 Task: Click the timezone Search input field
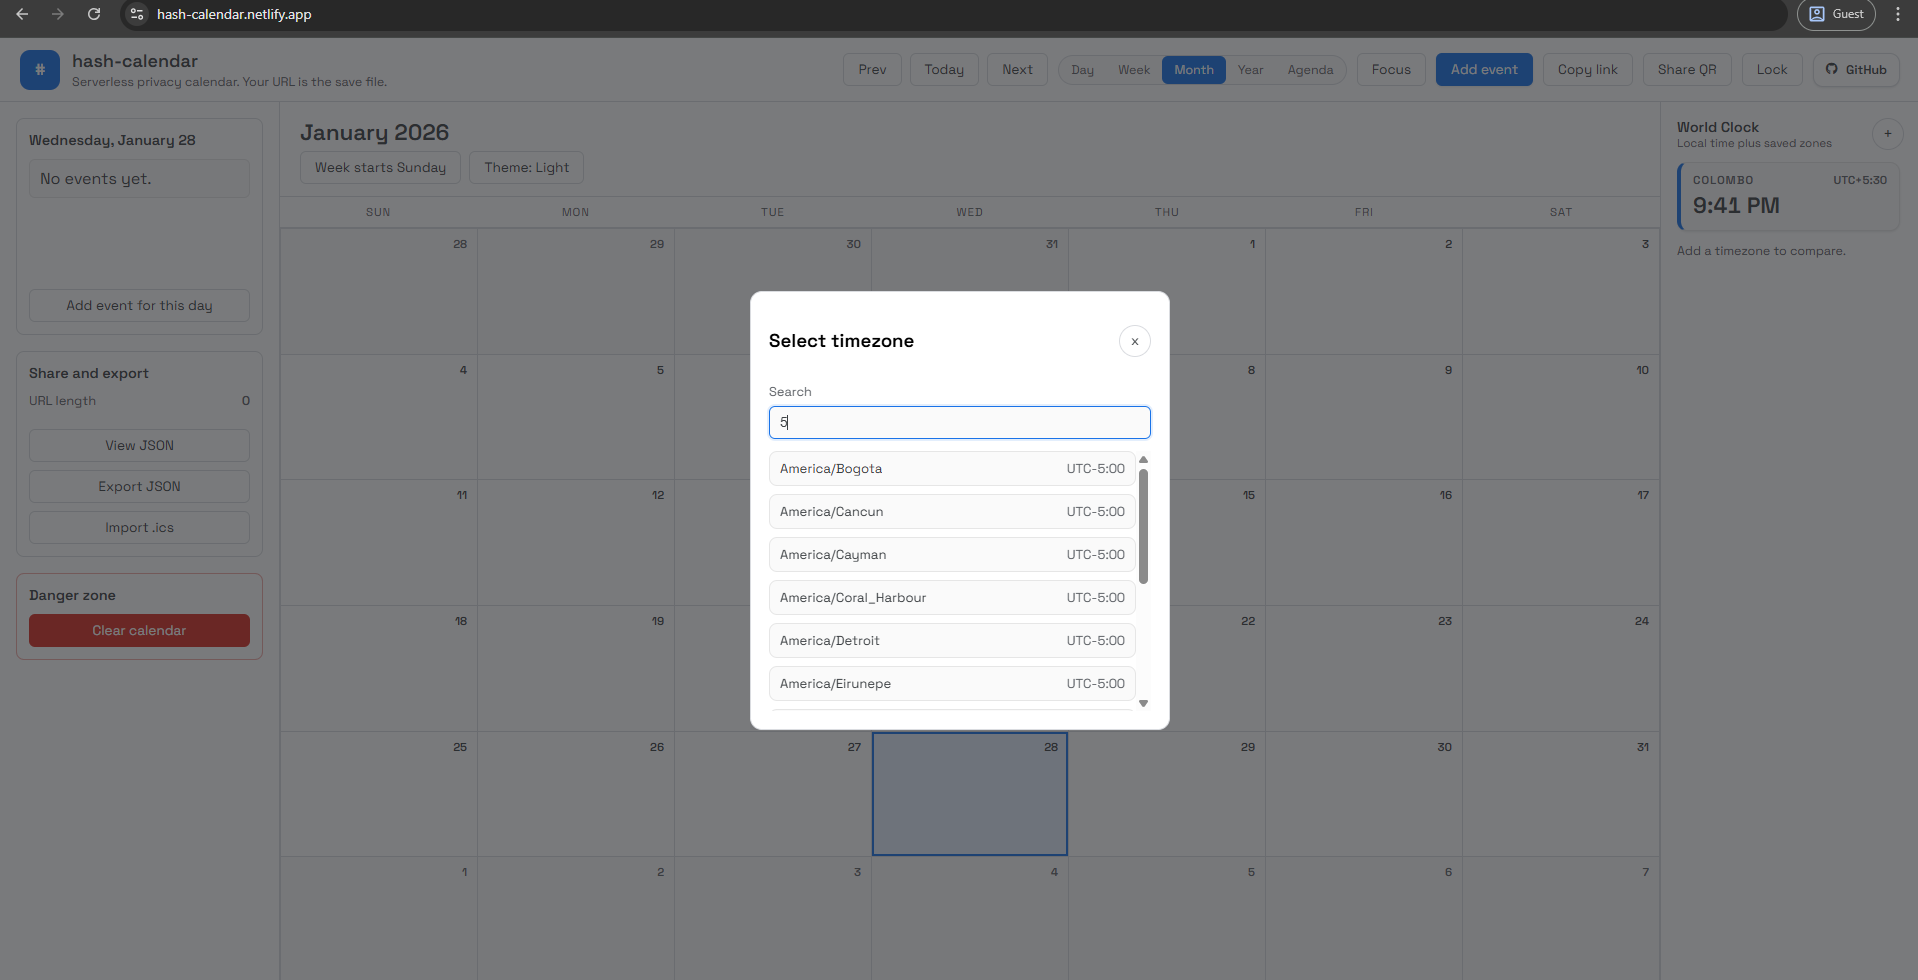coord(959,422)
